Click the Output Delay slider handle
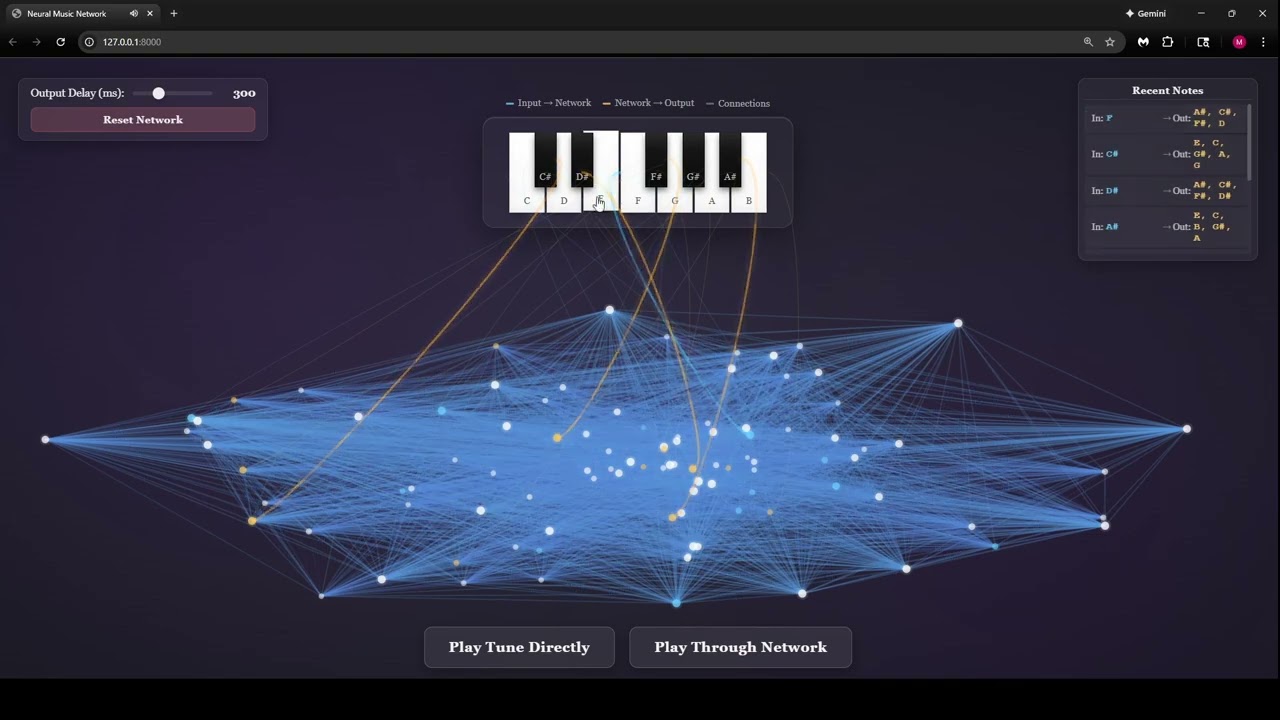1280x720 pixels. tap(158, 93)
